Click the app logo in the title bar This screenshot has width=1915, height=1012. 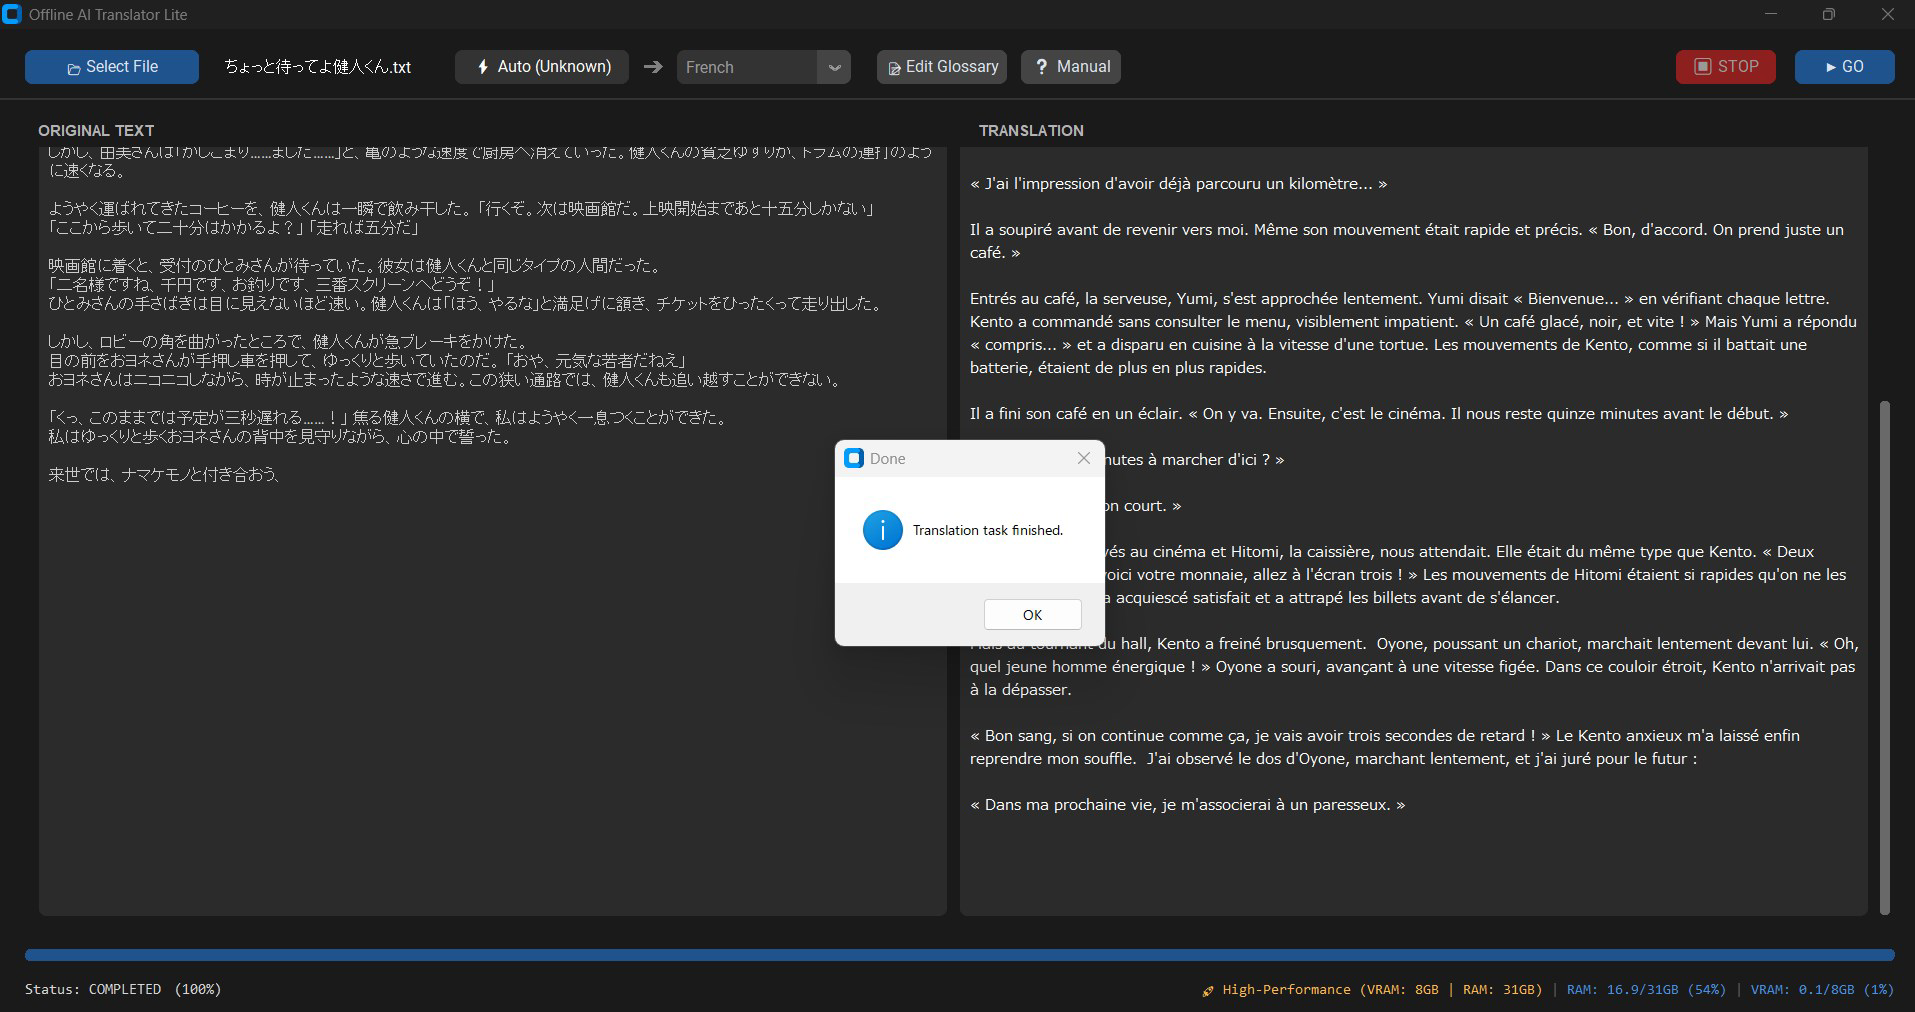pos(12,14)
